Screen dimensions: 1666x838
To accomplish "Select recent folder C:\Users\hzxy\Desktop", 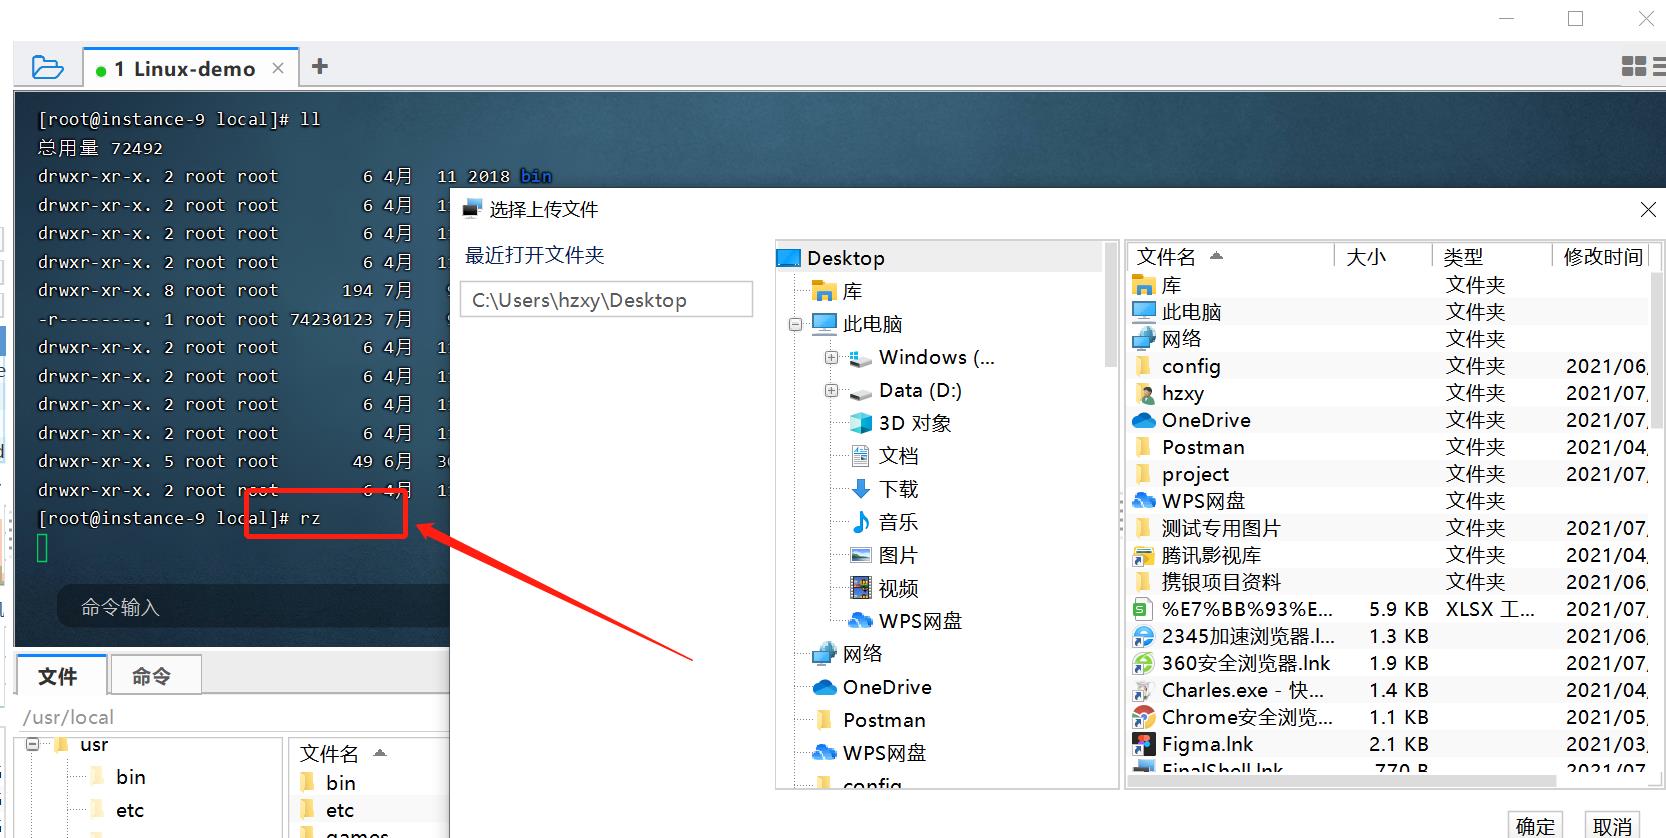I will (606, 300).
